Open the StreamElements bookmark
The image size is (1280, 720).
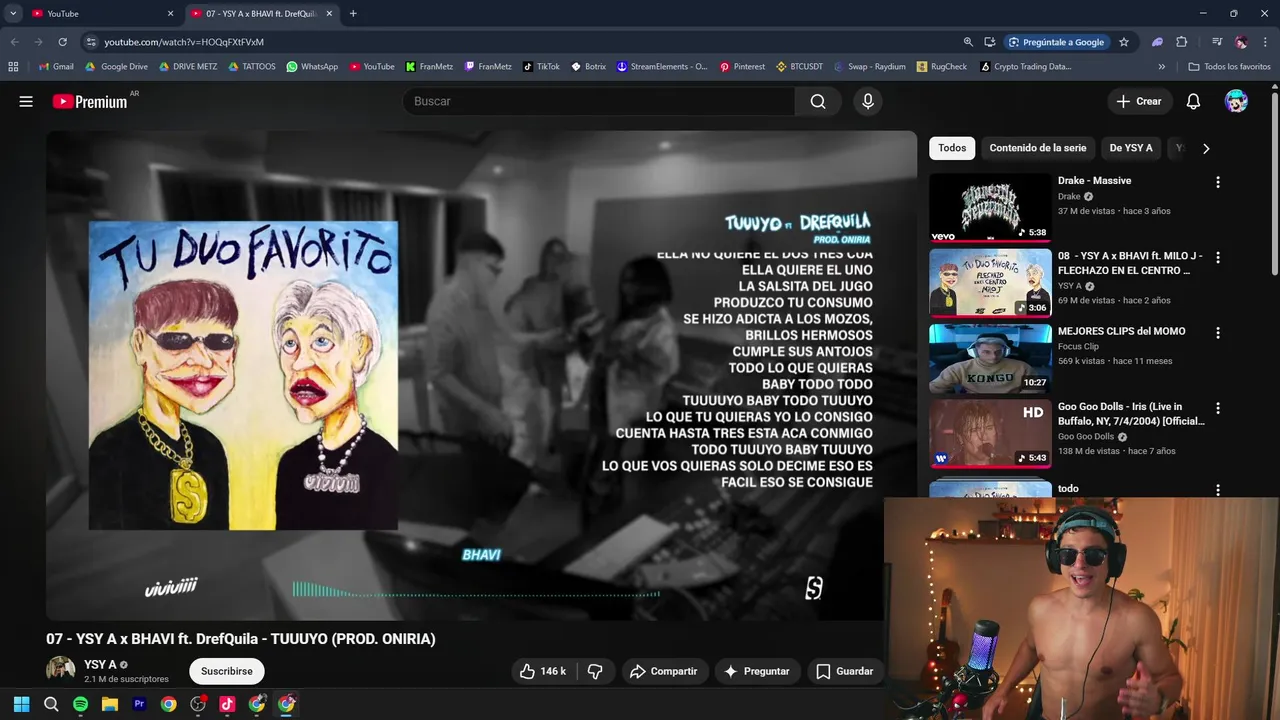point(661,67)
